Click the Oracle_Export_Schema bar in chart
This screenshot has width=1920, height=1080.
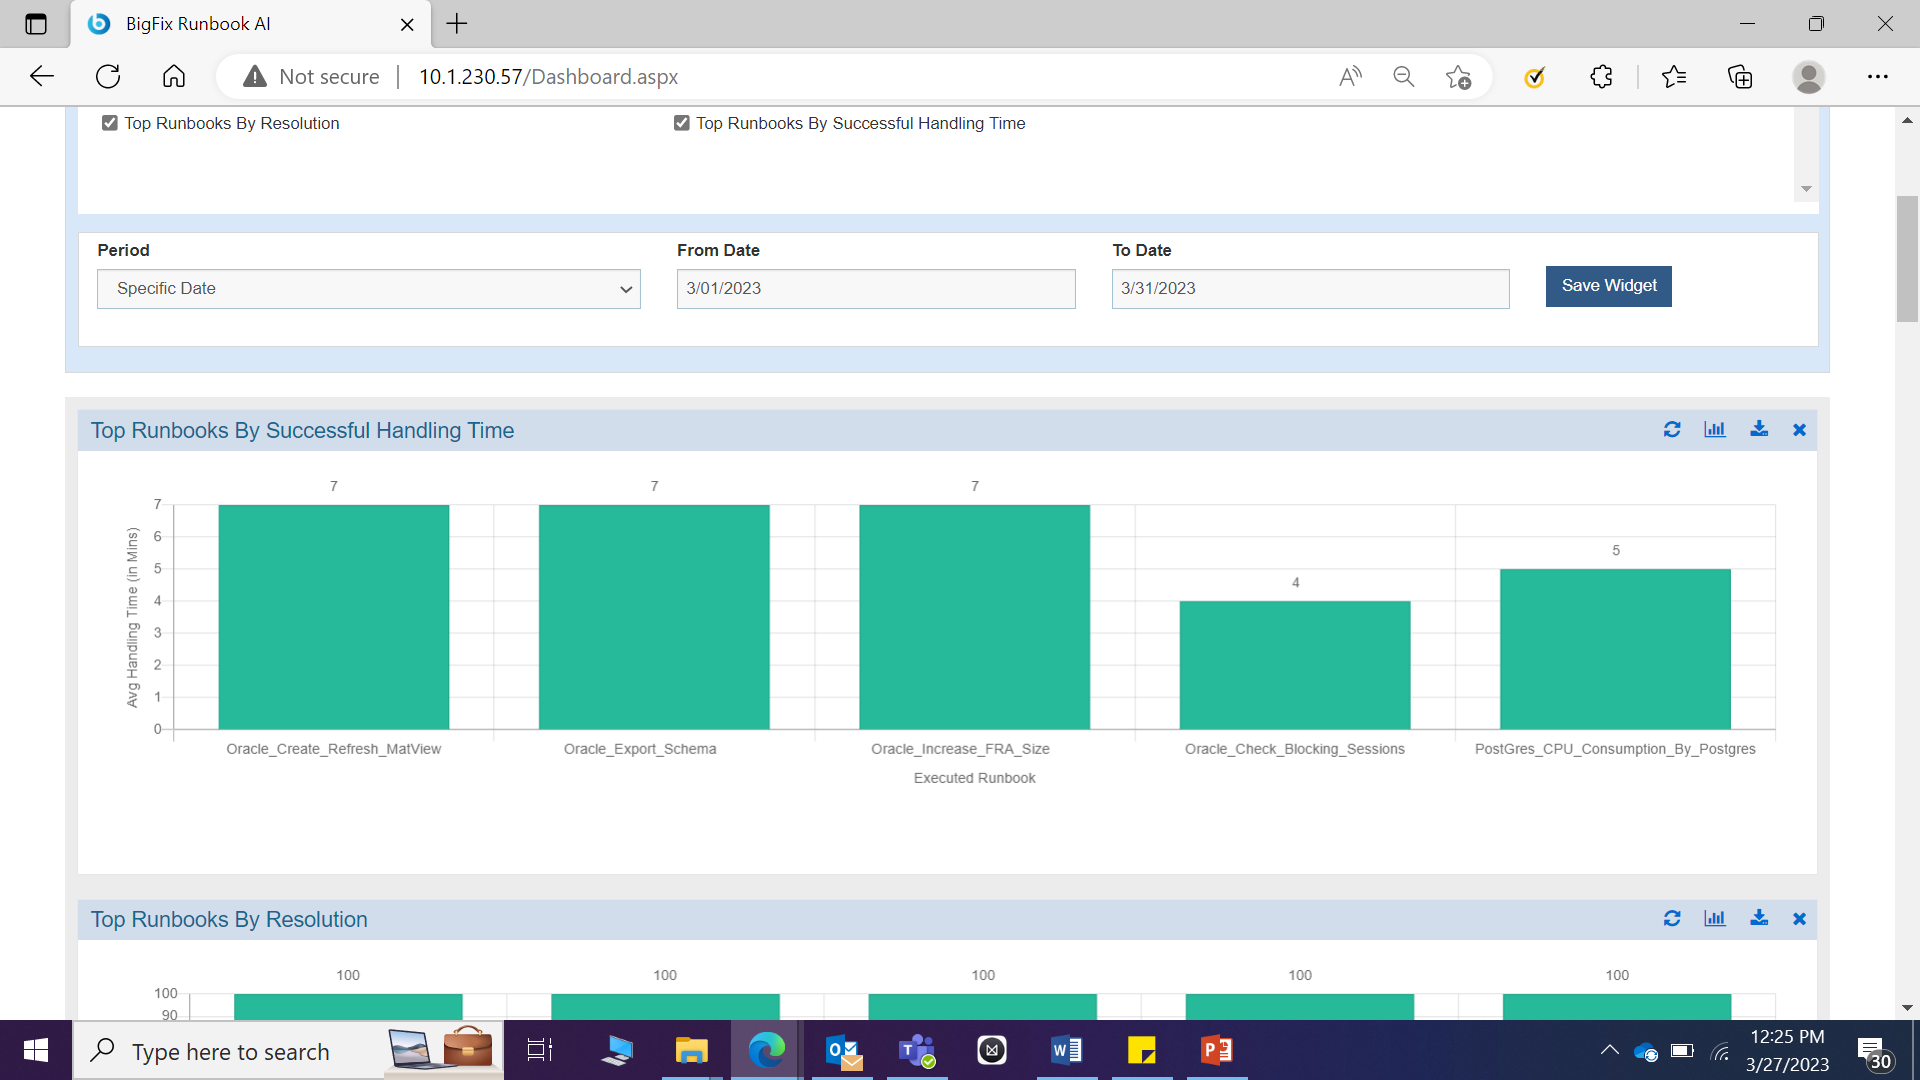(654, 617)
